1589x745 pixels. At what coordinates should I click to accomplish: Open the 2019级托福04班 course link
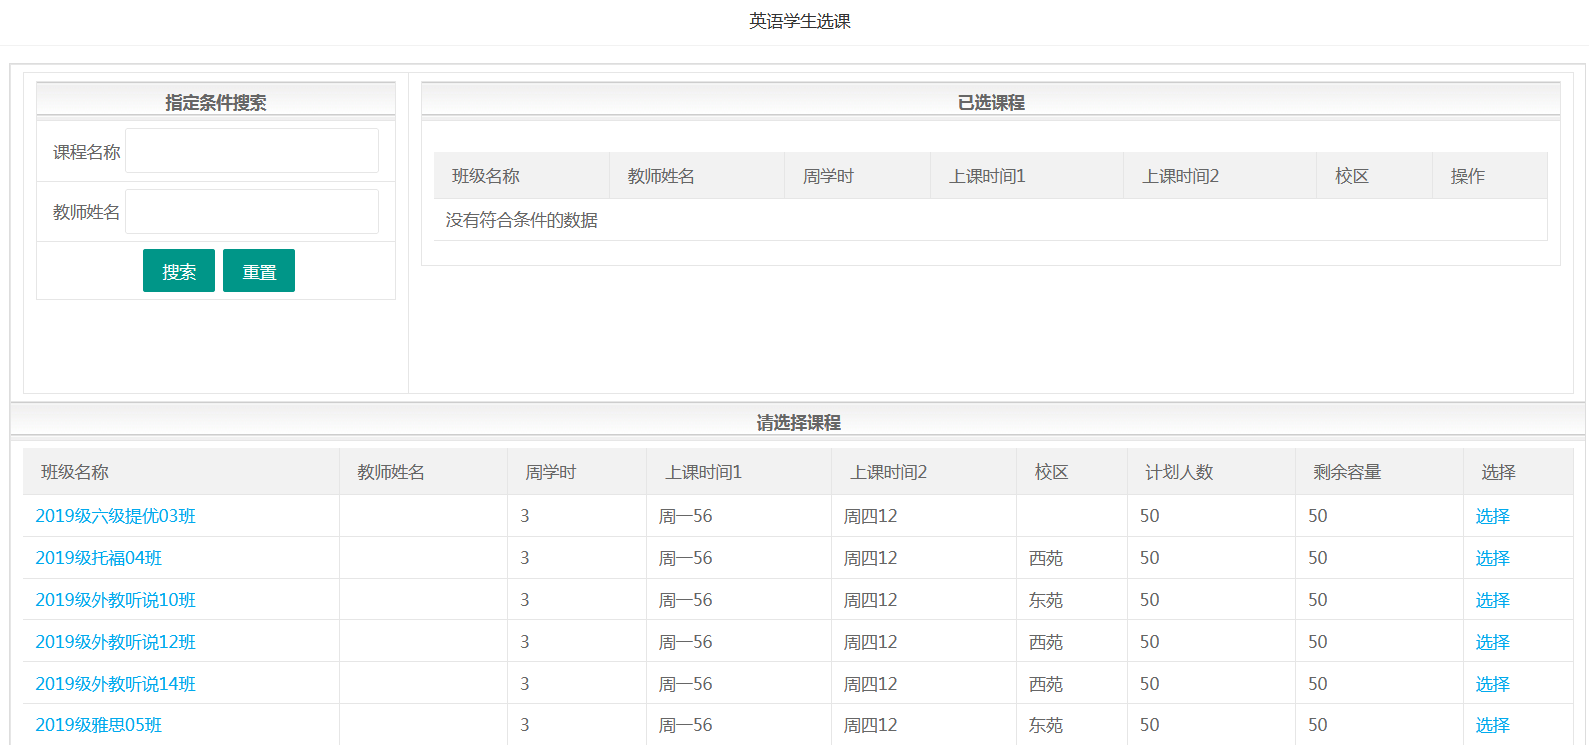(x=98, y=558)
